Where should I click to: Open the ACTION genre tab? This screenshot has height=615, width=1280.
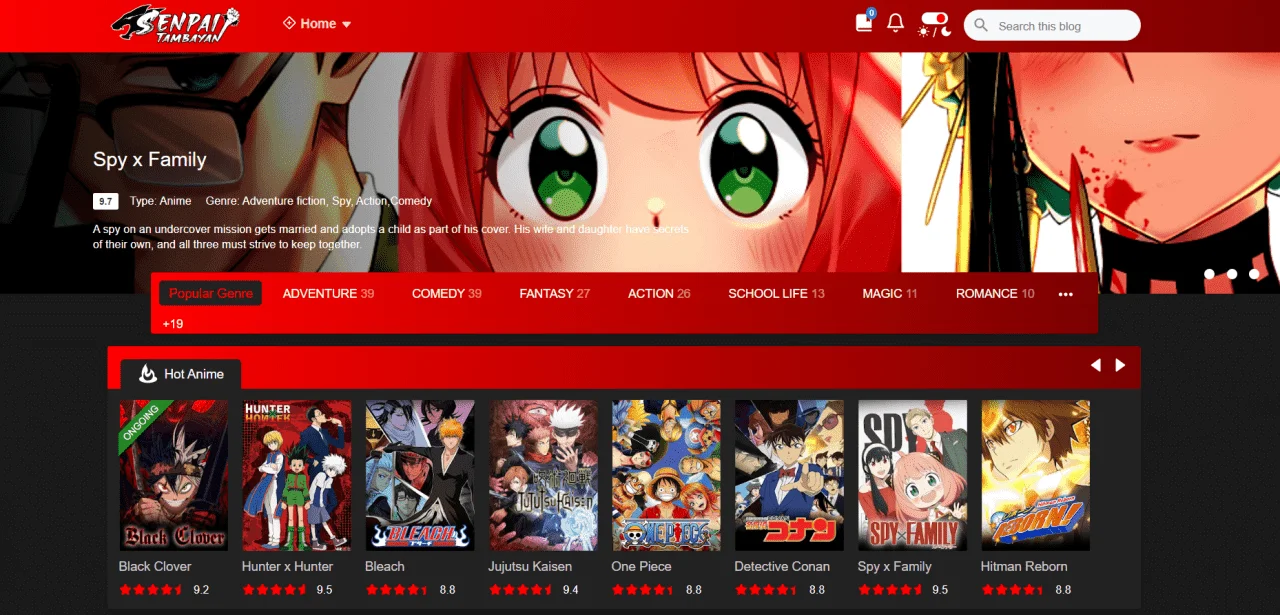coord(658,293)
